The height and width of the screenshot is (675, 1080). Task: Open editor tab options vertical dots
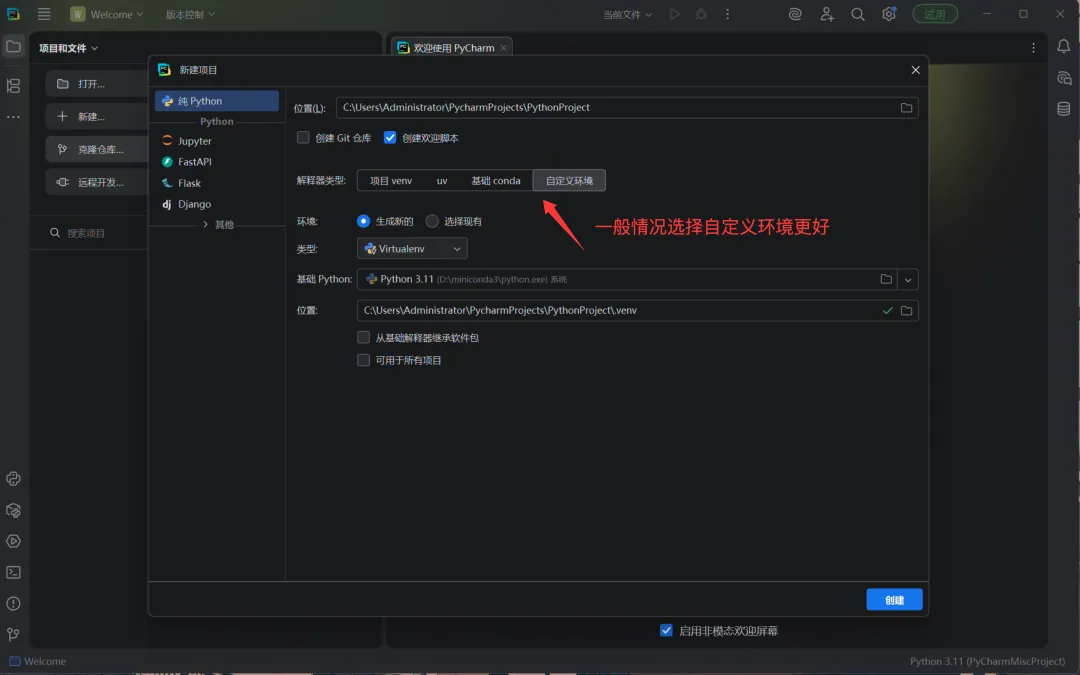(x=1033, y=48)
